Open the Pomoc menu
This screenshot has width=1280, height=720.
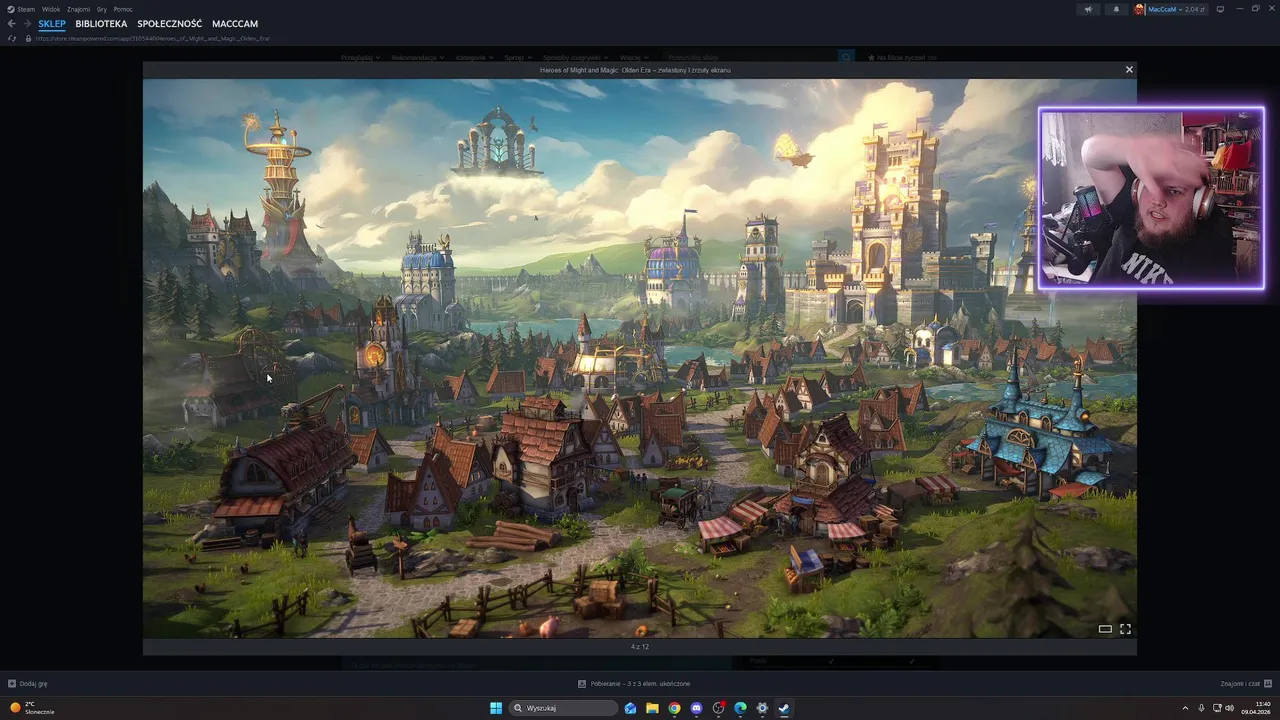[x=123, y=9]
